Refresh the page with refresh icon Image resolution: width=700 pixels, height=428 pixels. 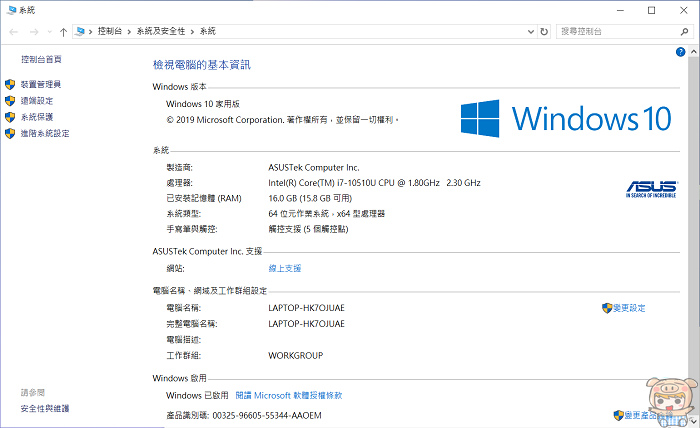point(544,32)
